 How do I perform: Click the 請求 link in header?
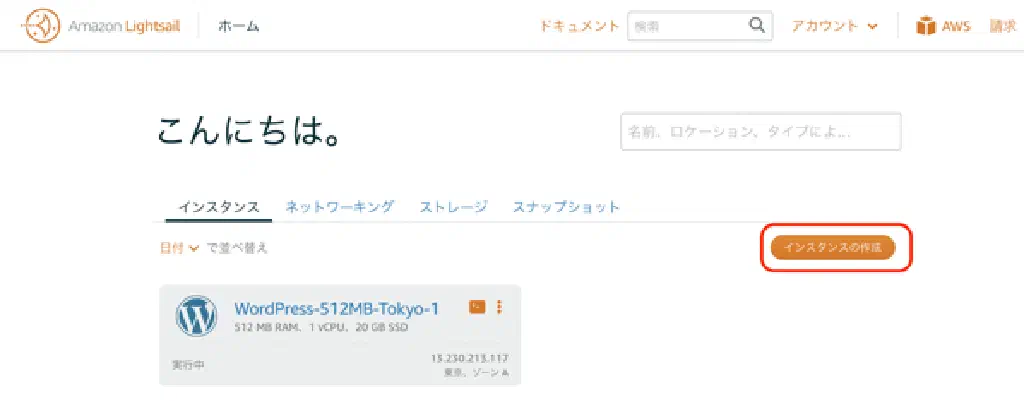coord(1003,26)
